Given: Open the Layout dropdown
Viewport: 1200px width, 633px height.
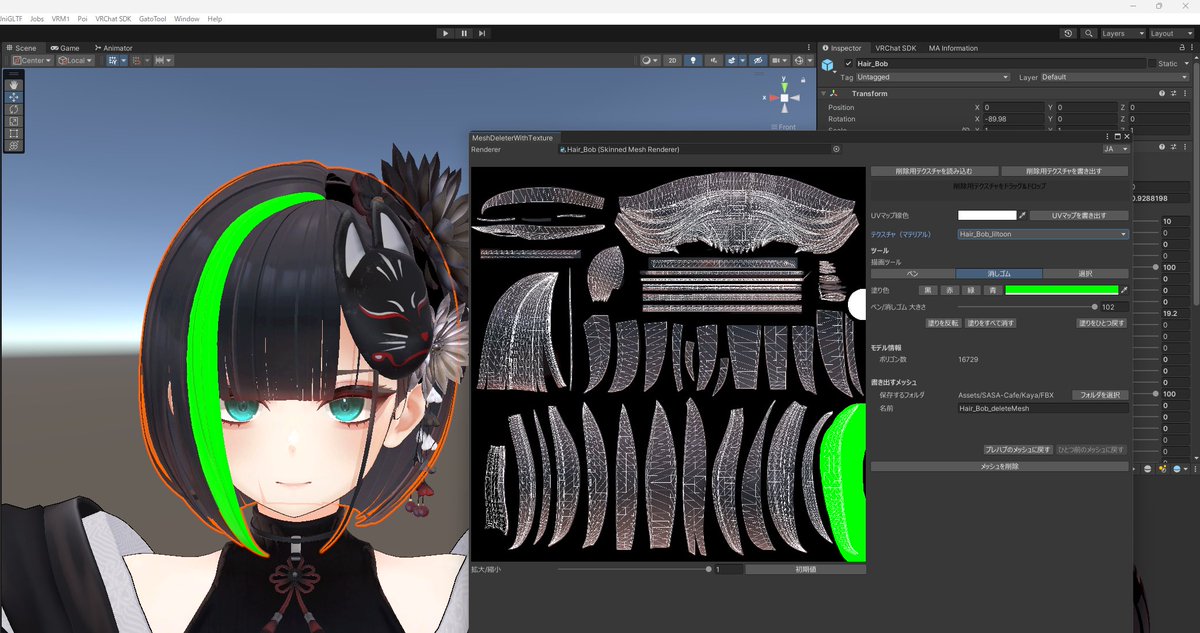Looking at the screenshot, I should (x=1171, y=33).
